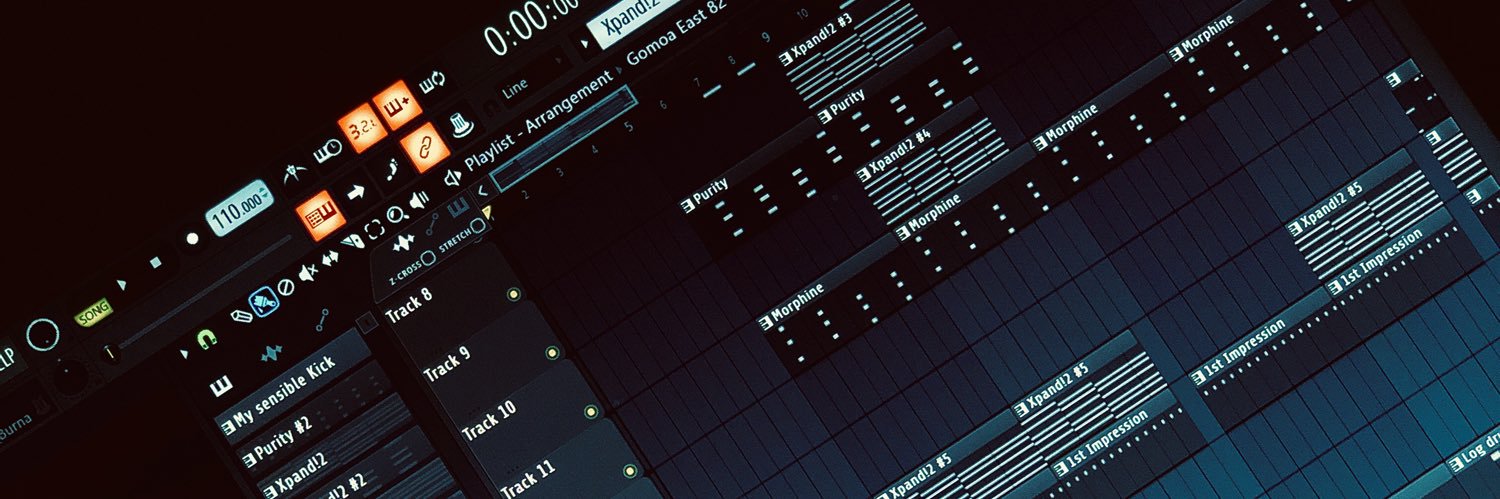Enable step editing footprints icon
1500x499 pixels.
[391, 169]
